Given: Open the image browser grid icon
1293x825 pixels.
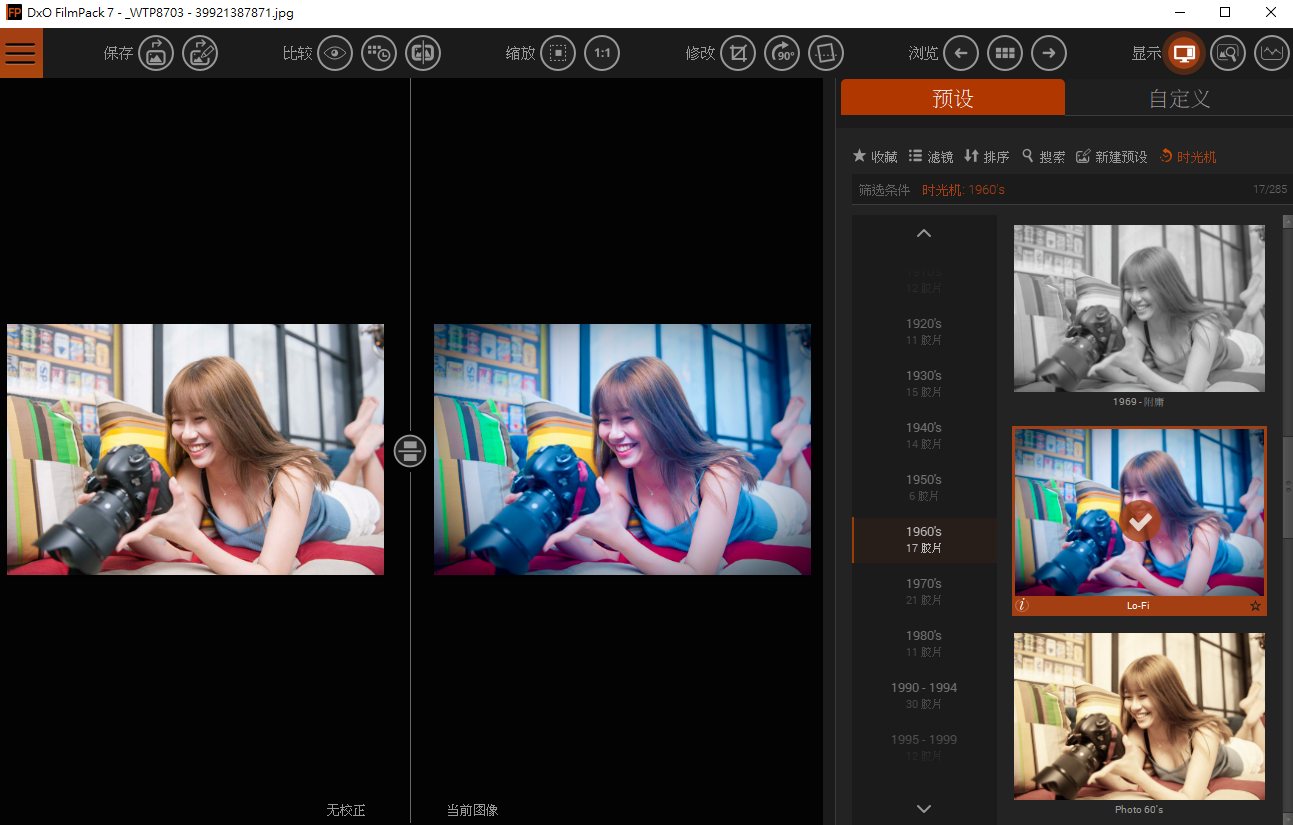Looking at the screenshot, I should coord(1004,53).
